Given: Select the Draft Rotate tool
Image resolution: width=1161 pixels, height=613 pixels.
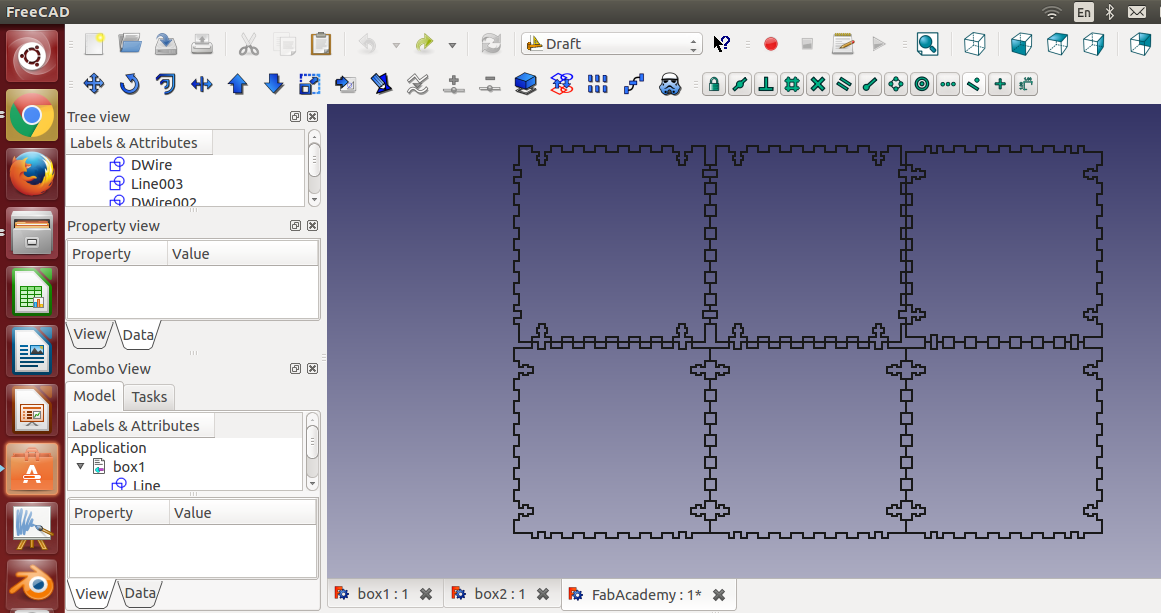Looking at the screenshot, I should point(130,84).
